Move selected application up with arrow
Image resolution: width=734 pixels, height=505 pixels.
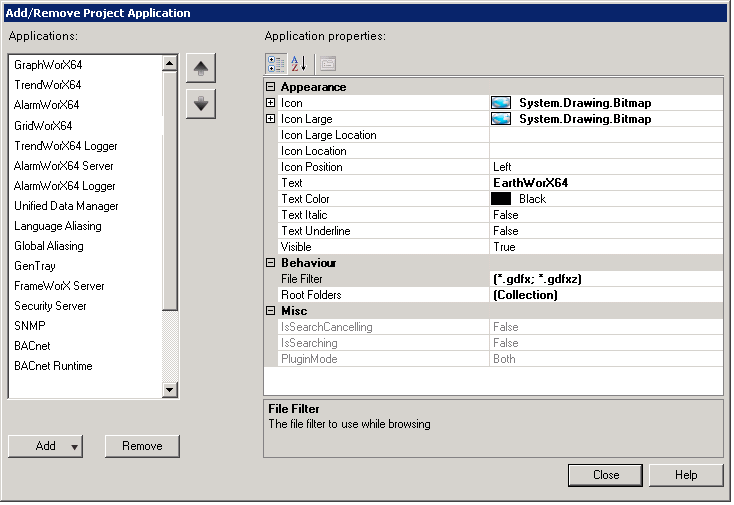coord(201,69)
